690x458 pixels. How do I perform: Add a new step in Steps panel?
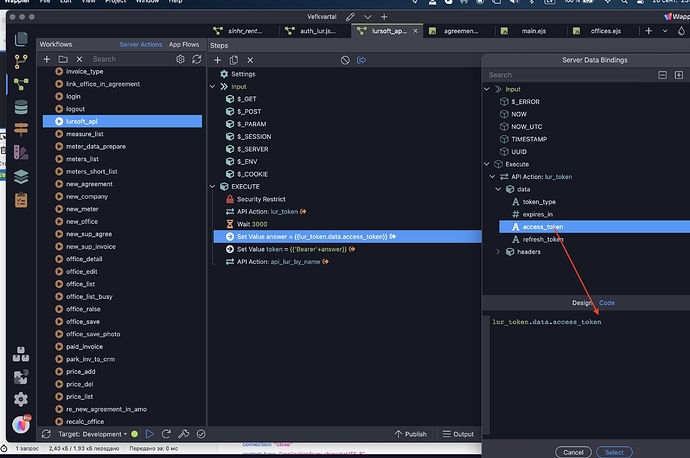217,60
